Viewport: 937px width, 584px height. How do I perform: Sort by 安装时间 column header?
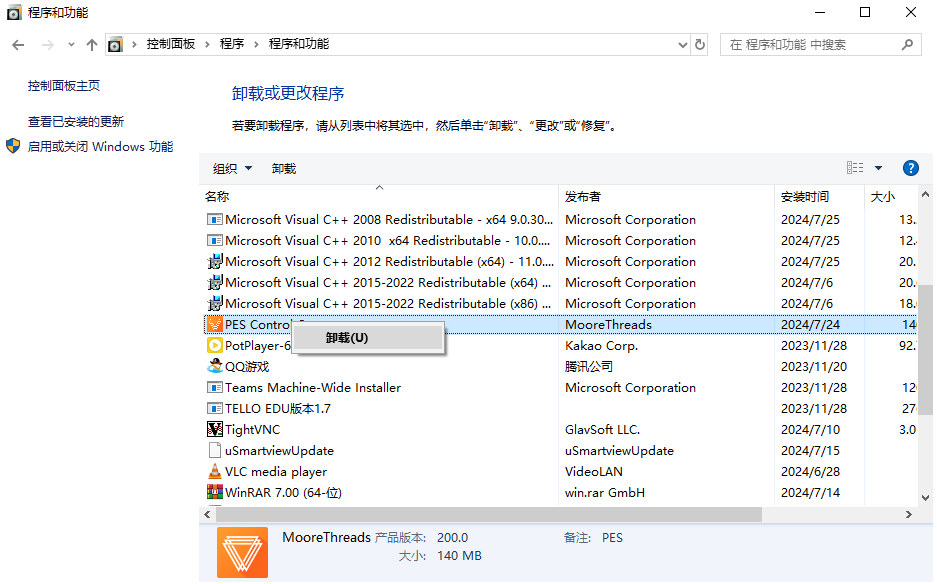coord(819,196)
